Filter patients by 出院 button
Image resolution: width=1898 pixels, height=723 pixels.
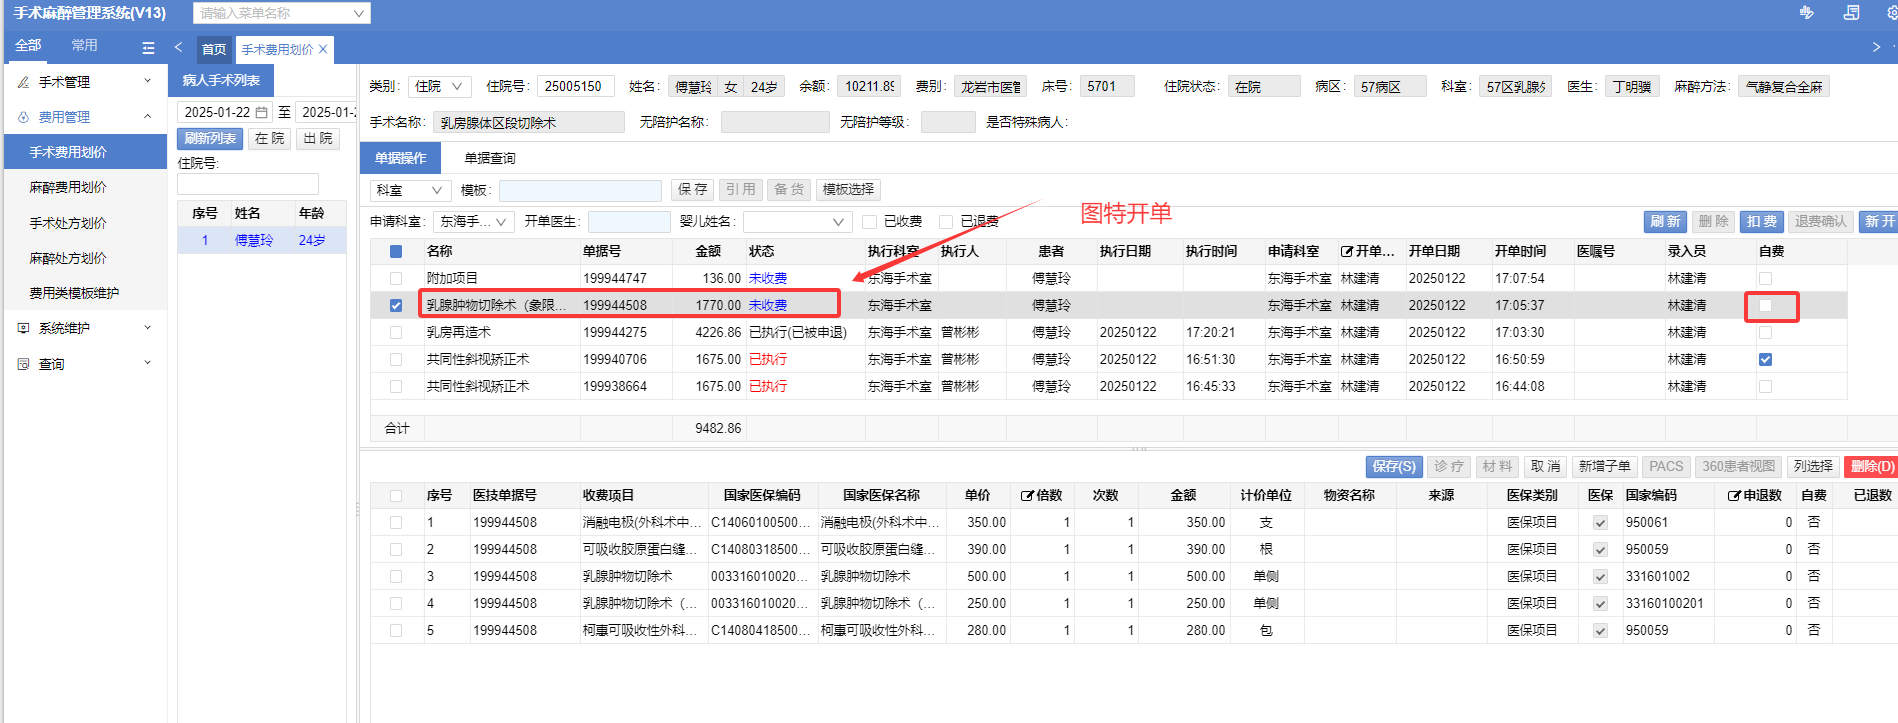coord(318,139)
